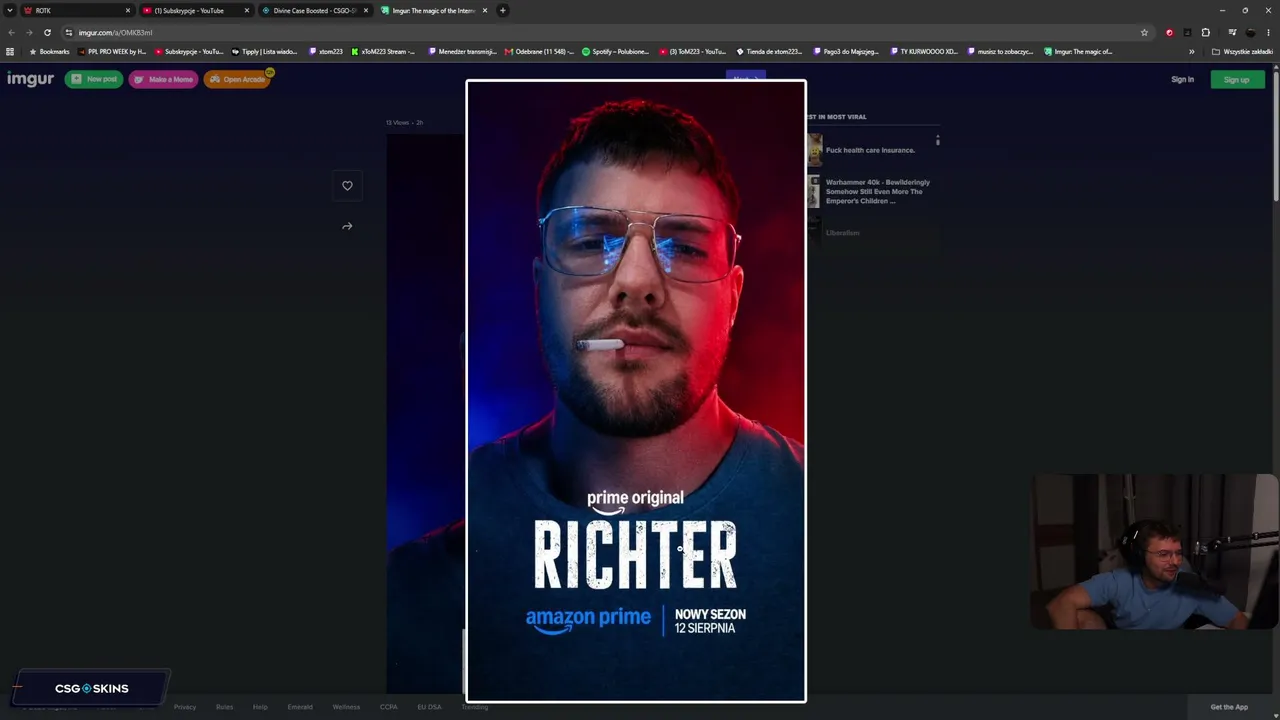Viewport: 1280px width, 720px height.
Task: Open the tab search dropdown
Action: [x=9, y=10]
